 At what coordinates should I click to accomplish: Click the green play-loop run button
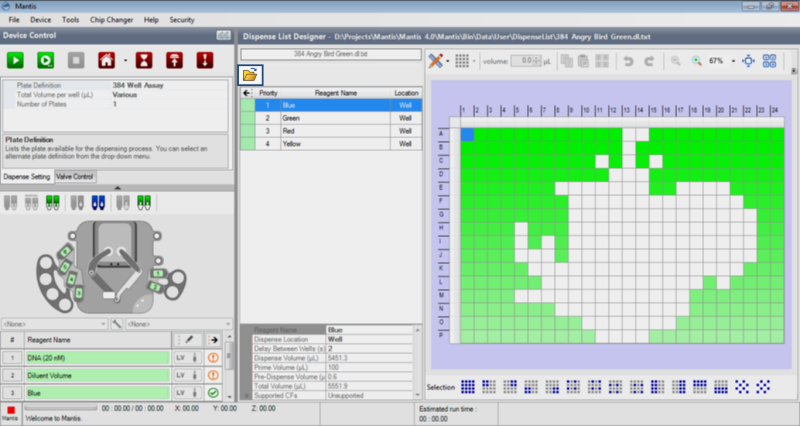pos(46,60)
